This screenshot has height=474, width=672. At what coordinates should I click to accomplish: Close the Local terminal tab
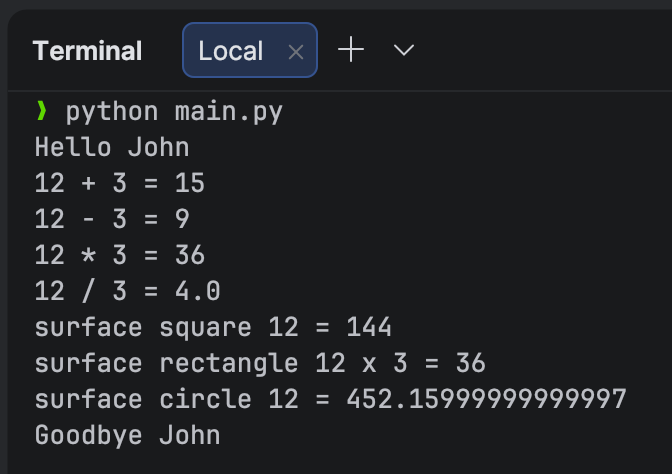click(295, 52)
